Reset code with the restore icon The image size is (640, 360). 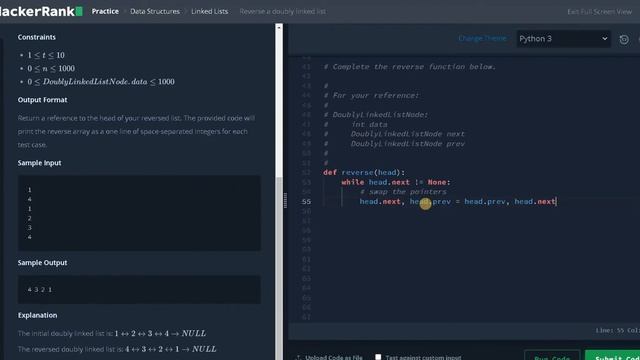[x=624, y=40]
